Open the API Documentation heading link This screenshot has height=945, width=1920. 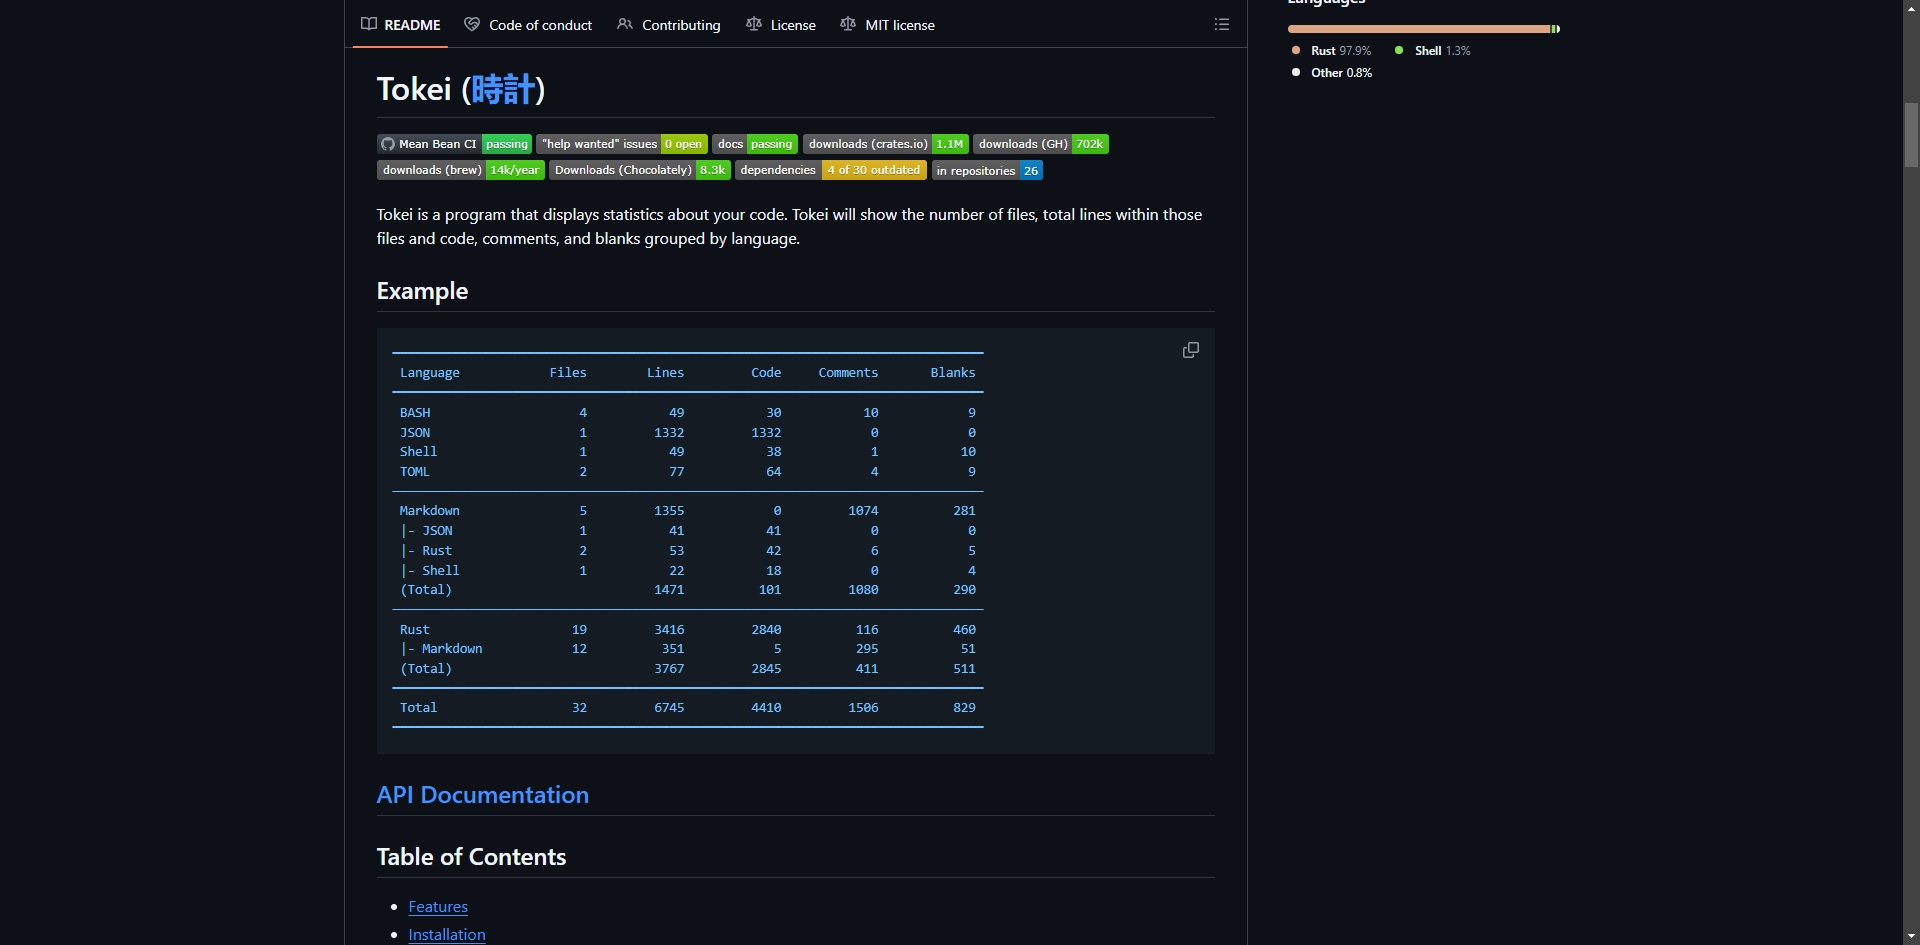(x=482, y=795)
